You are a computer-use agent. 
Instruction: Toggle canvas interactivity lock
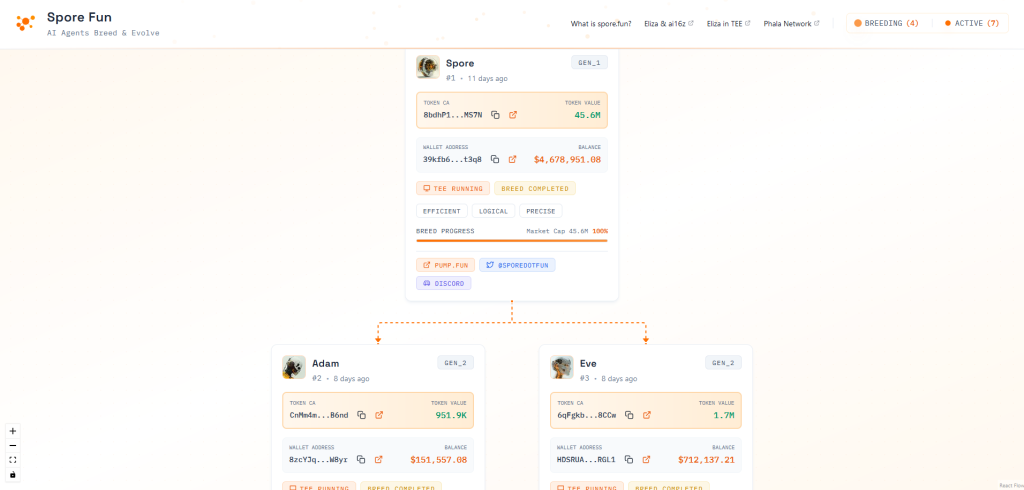click(x=12, y=474)
